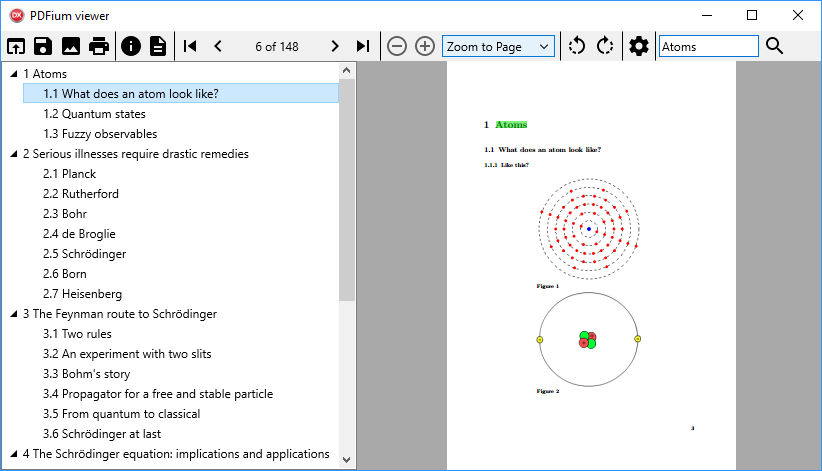This screenshot has width=822, height=471.
Task: Click the Figure 2 caption
Action: (x=548, y=391)
